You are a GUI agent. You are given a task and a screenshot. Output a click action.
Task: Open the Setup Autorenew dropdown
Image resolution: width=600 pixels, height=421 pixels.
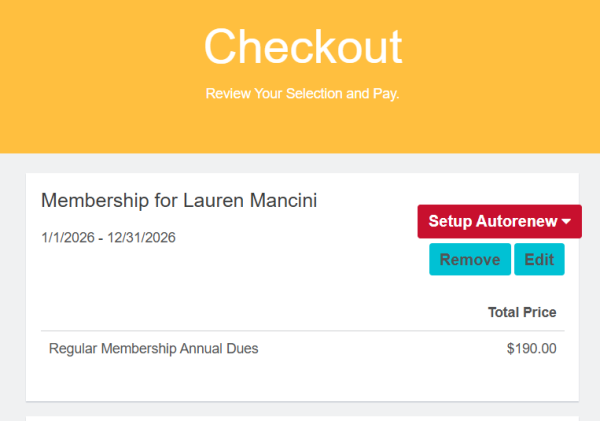(498, 221)
